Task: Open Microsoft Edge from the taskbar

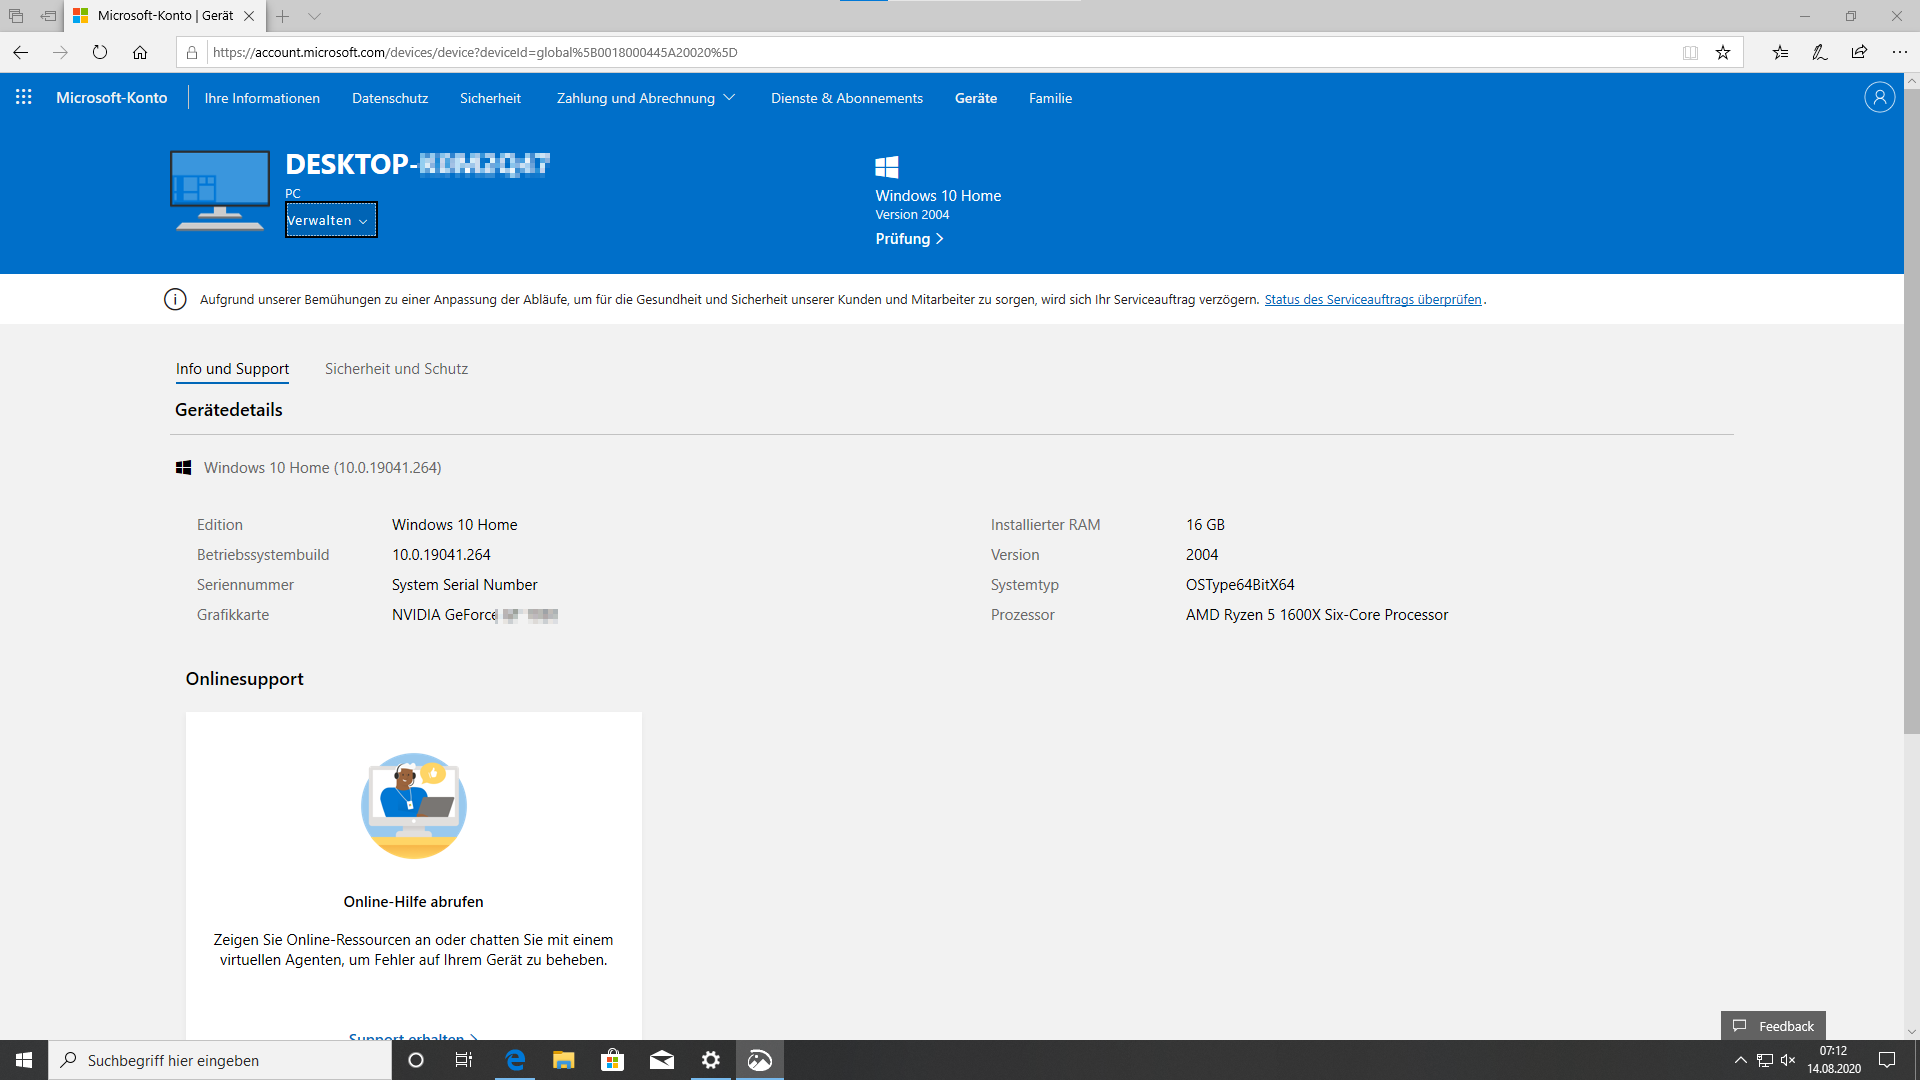Action: (x=515, y=1060)
